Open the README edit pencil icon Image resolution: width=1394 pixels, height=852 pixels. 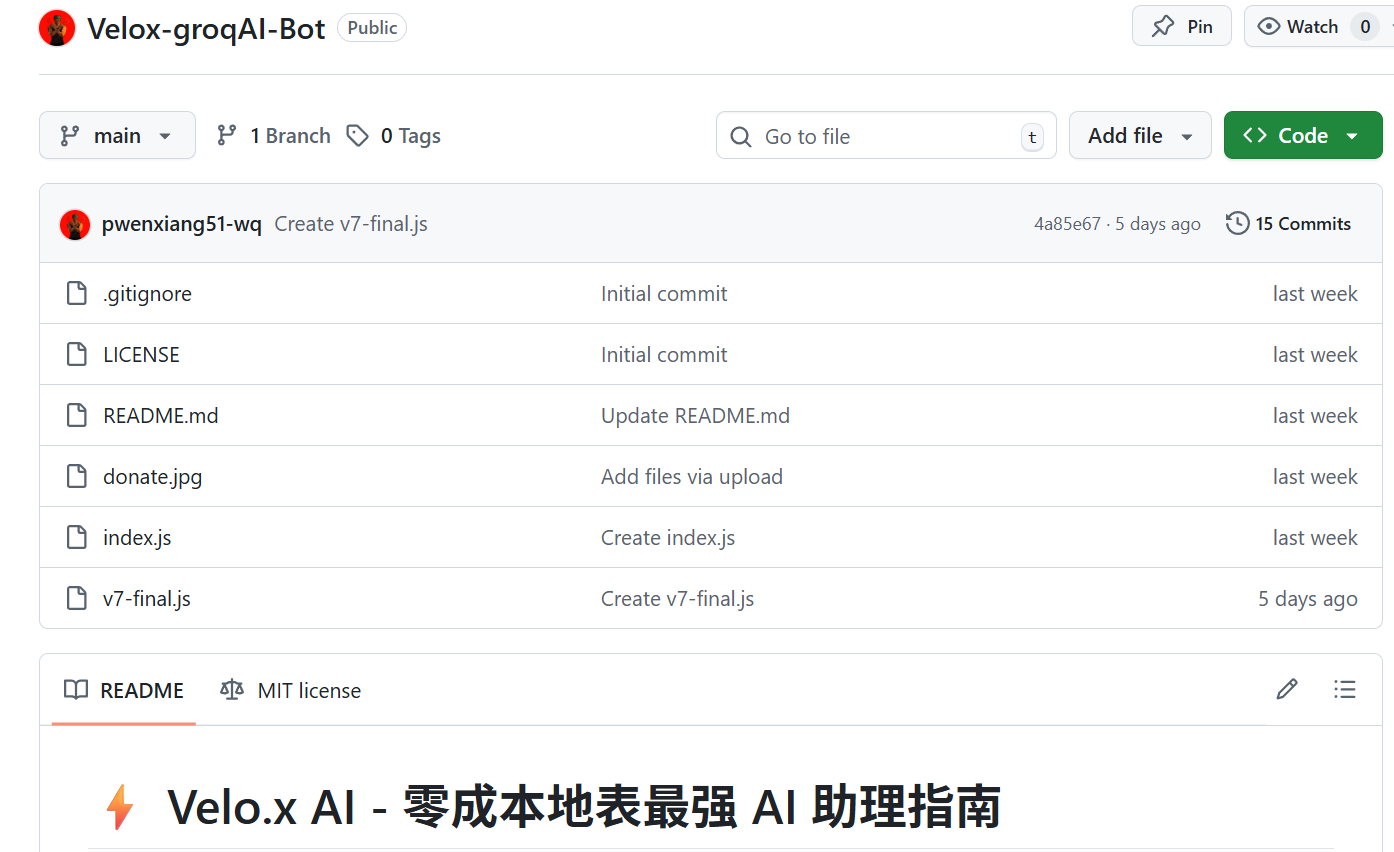(x=1286, y=689)
